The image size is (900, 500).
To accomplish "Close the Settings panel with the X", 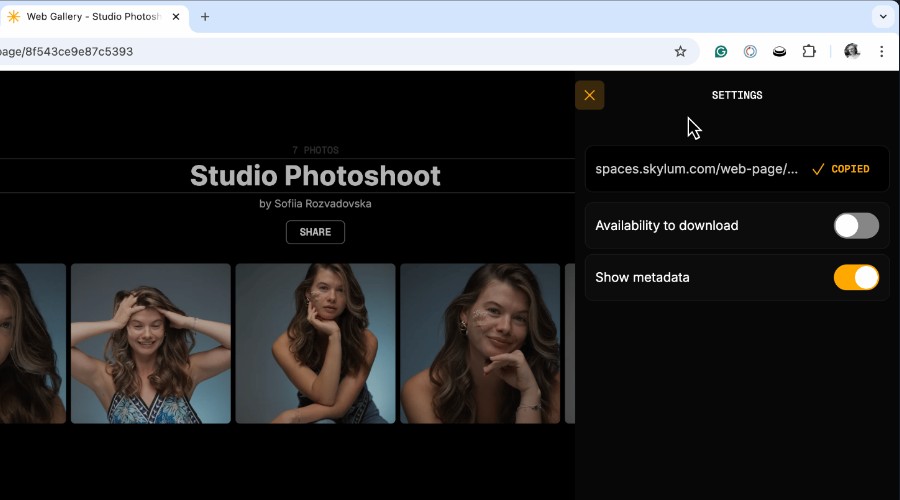I will (x=589, y=95).
